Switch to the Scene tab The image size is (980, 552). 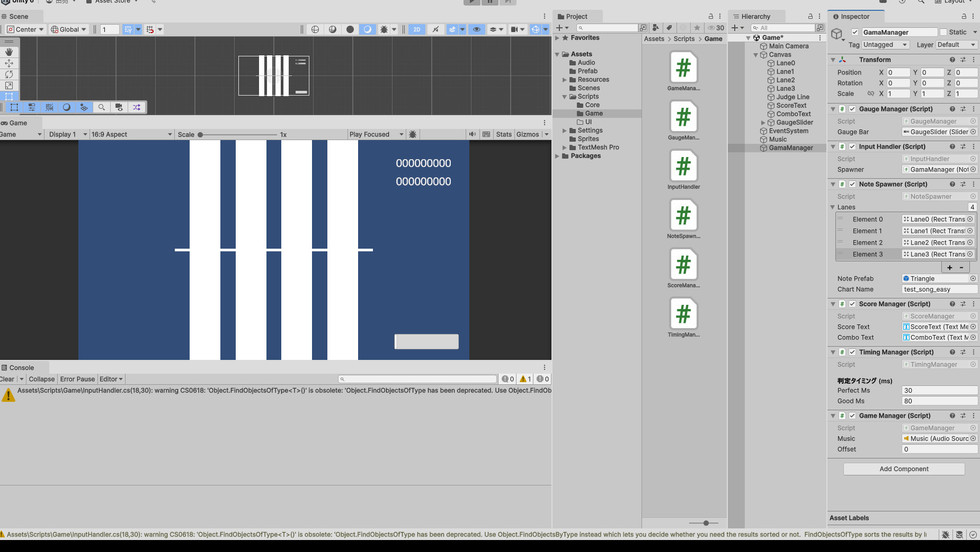click(18, 16)
